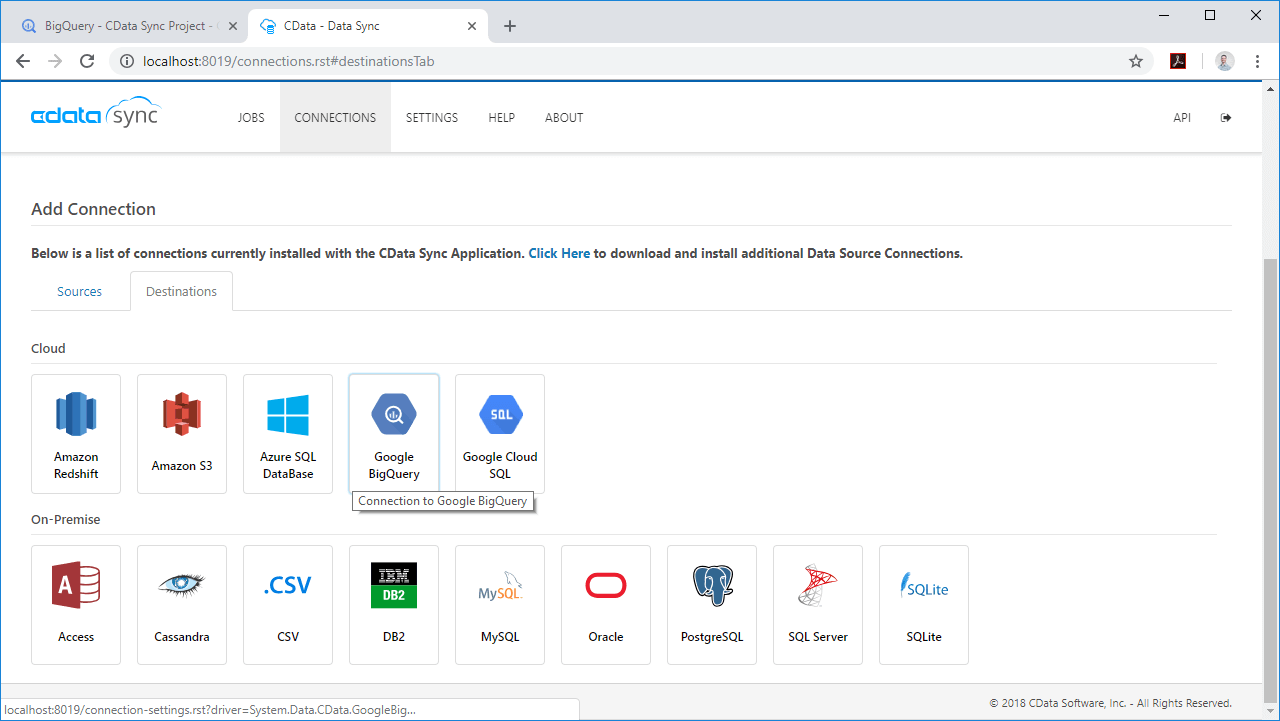
Task: Select the MySQL on-premise connector
Action: pos(500,604)
